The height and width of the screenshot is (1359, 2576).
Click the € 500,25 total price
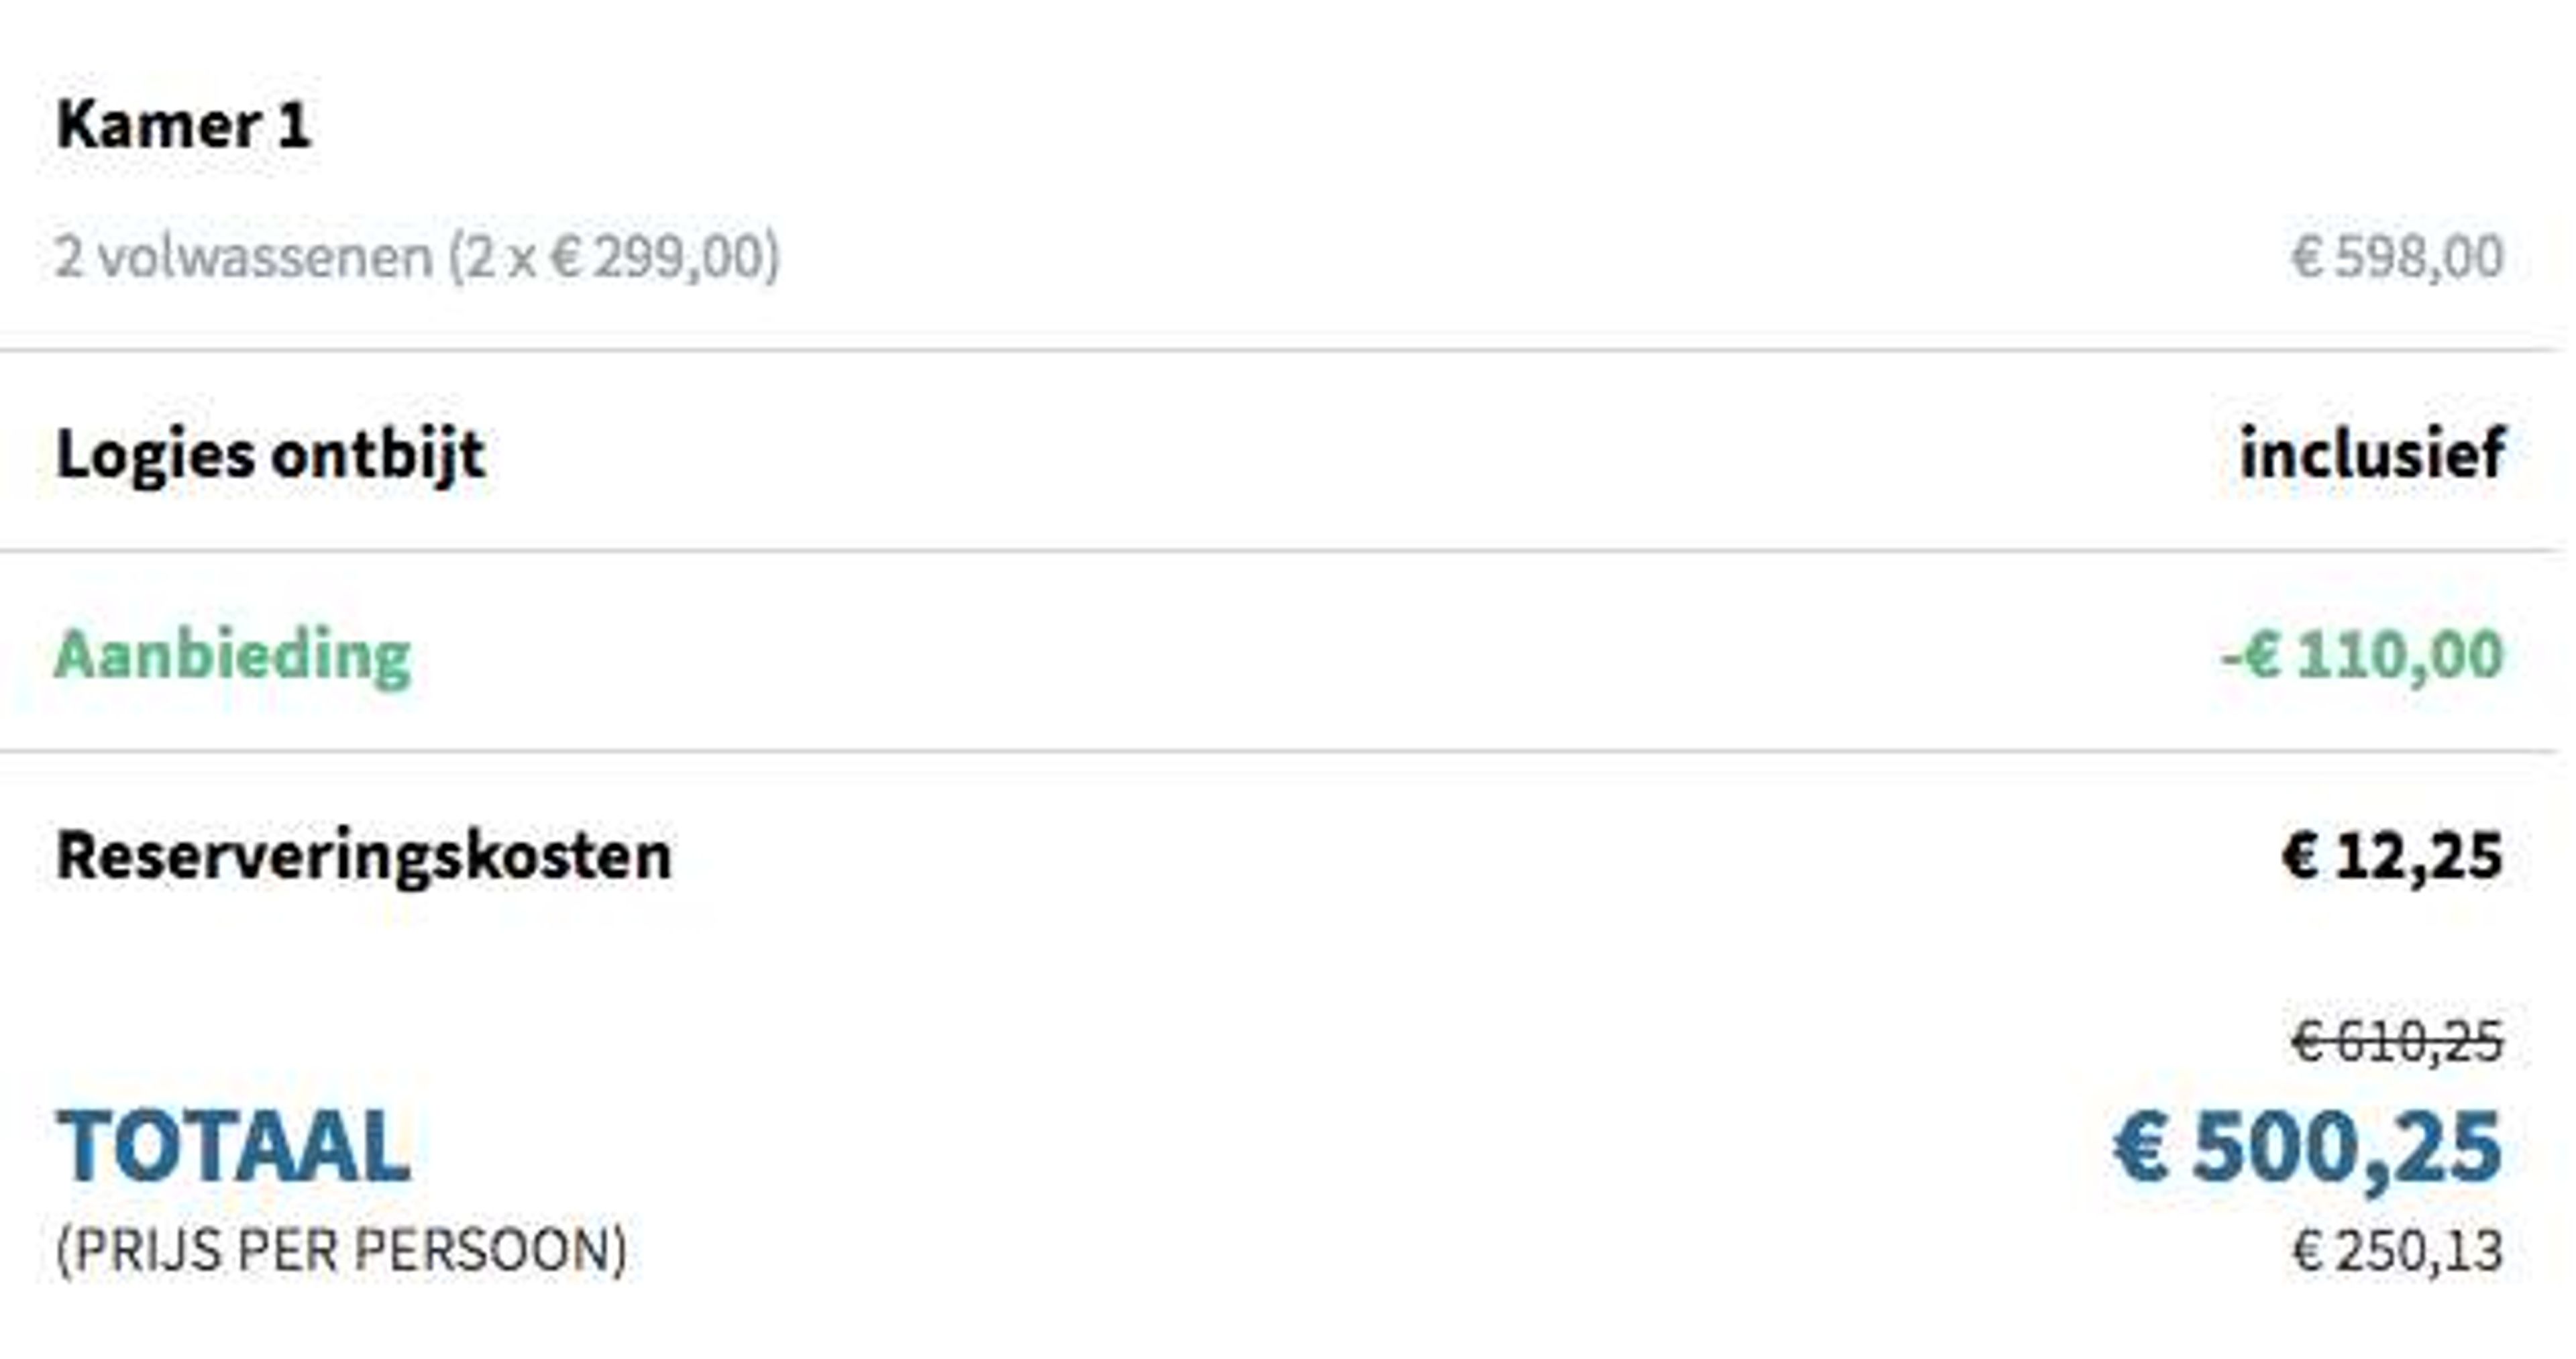point(2307,1148)
